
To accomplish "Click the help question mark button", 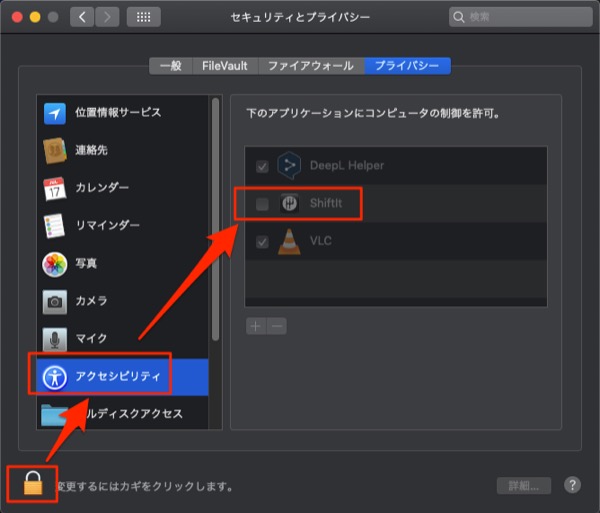I will point(572,485).
